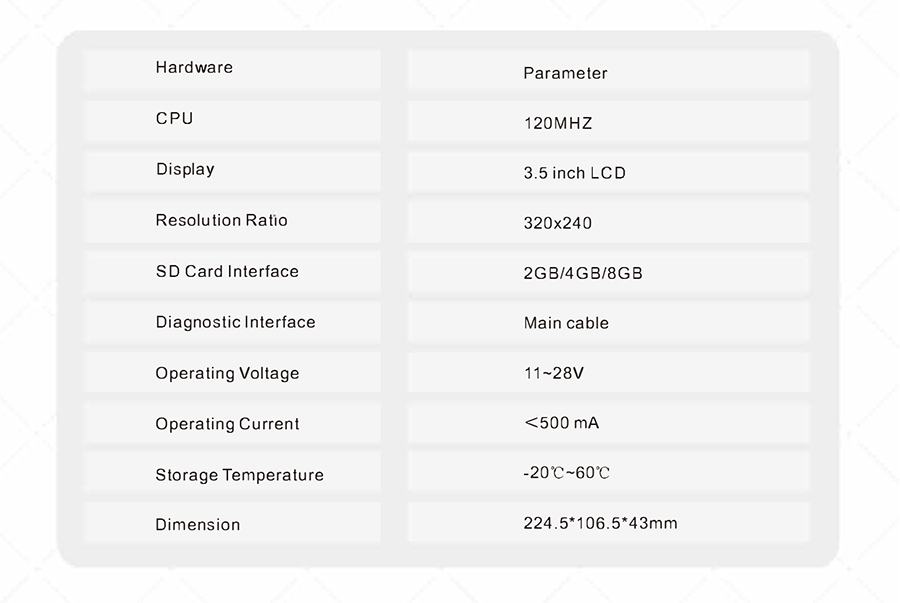The width and height of the screenshot is (900, 603).
Task: Click the <500 mA current value
Action: (x=561, y=423)
